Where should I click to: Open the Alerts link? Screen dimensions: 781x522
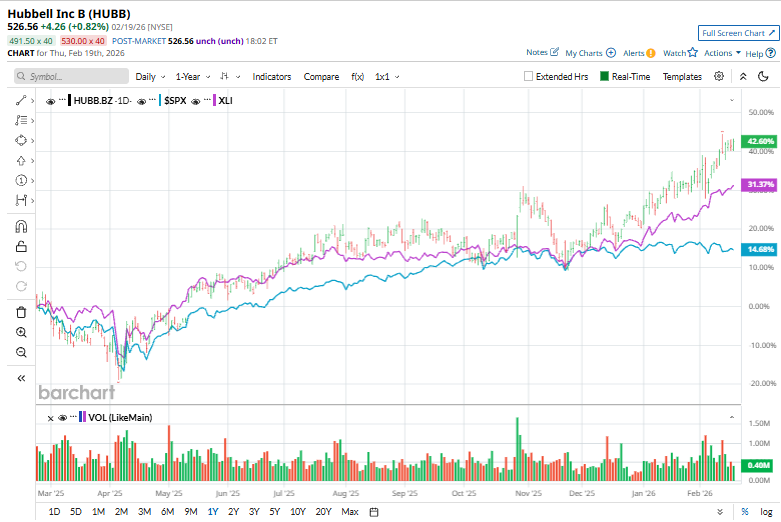pos(639,53)
